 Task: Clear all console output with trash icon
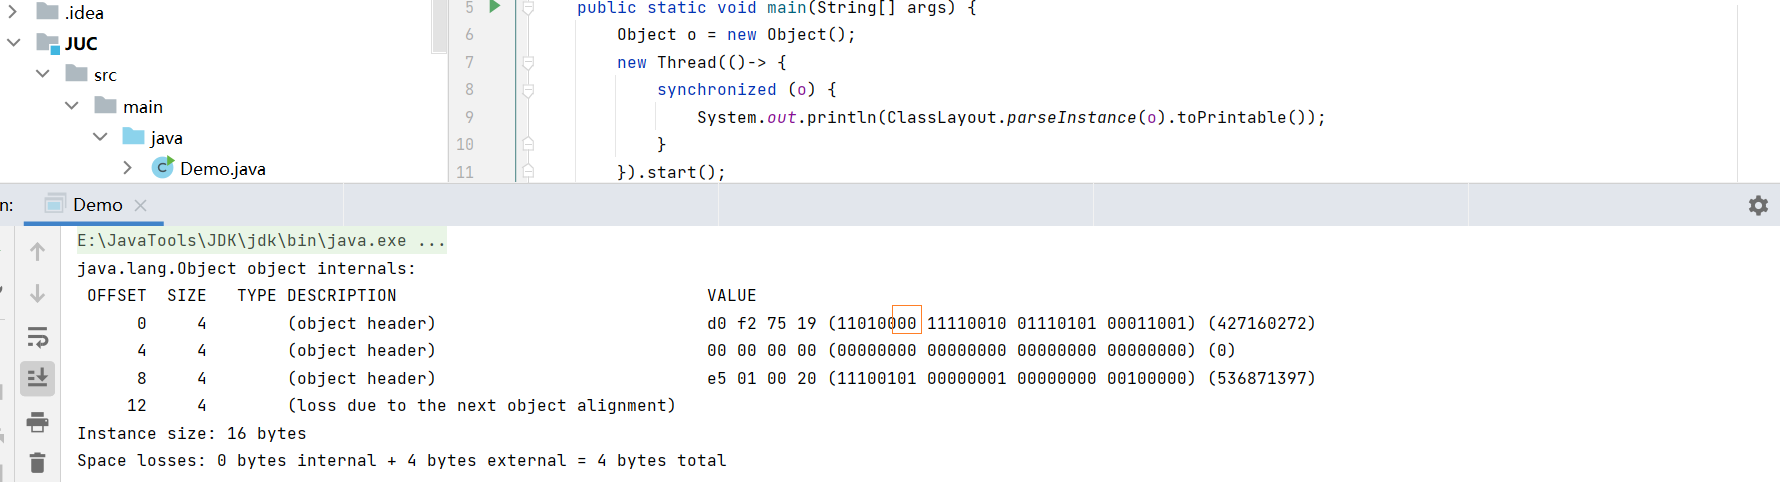click(x=37, y=463)
